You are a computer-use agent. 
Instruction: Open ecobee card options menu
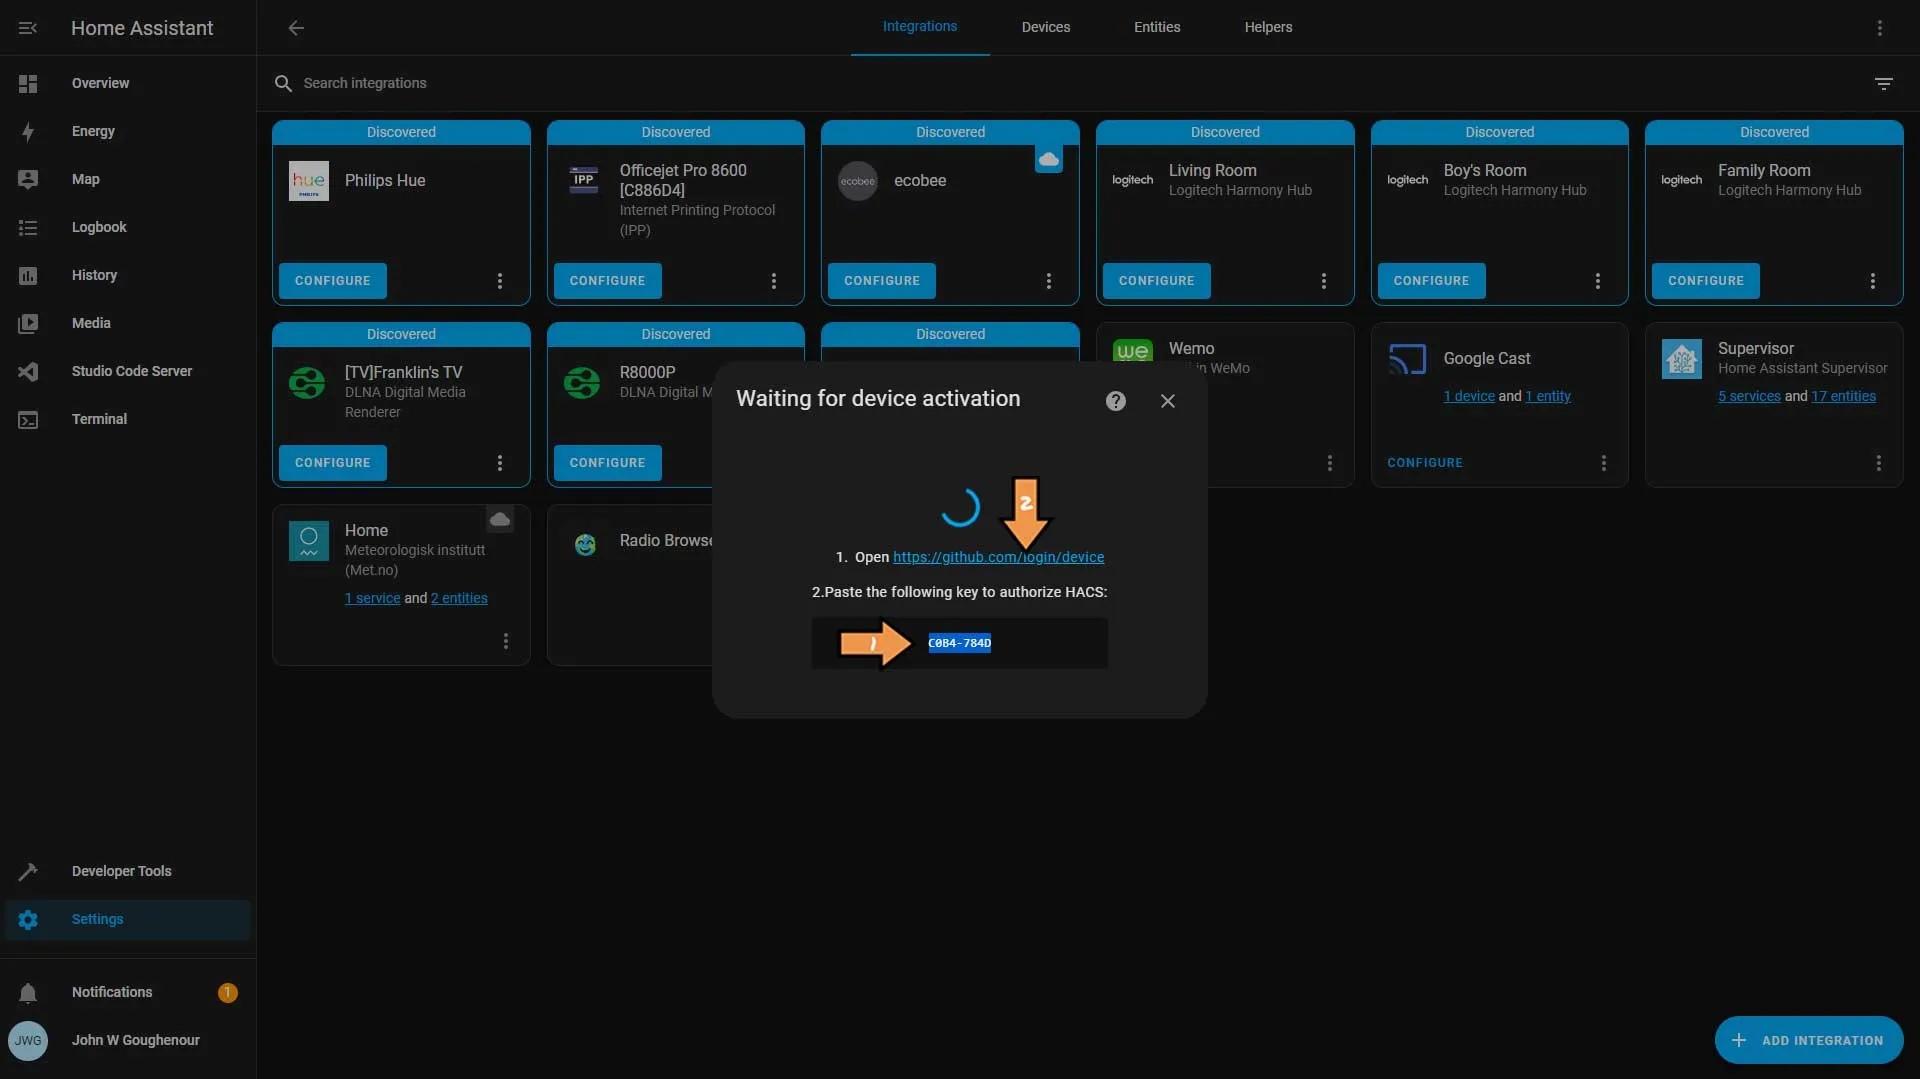click(1049, 281)
